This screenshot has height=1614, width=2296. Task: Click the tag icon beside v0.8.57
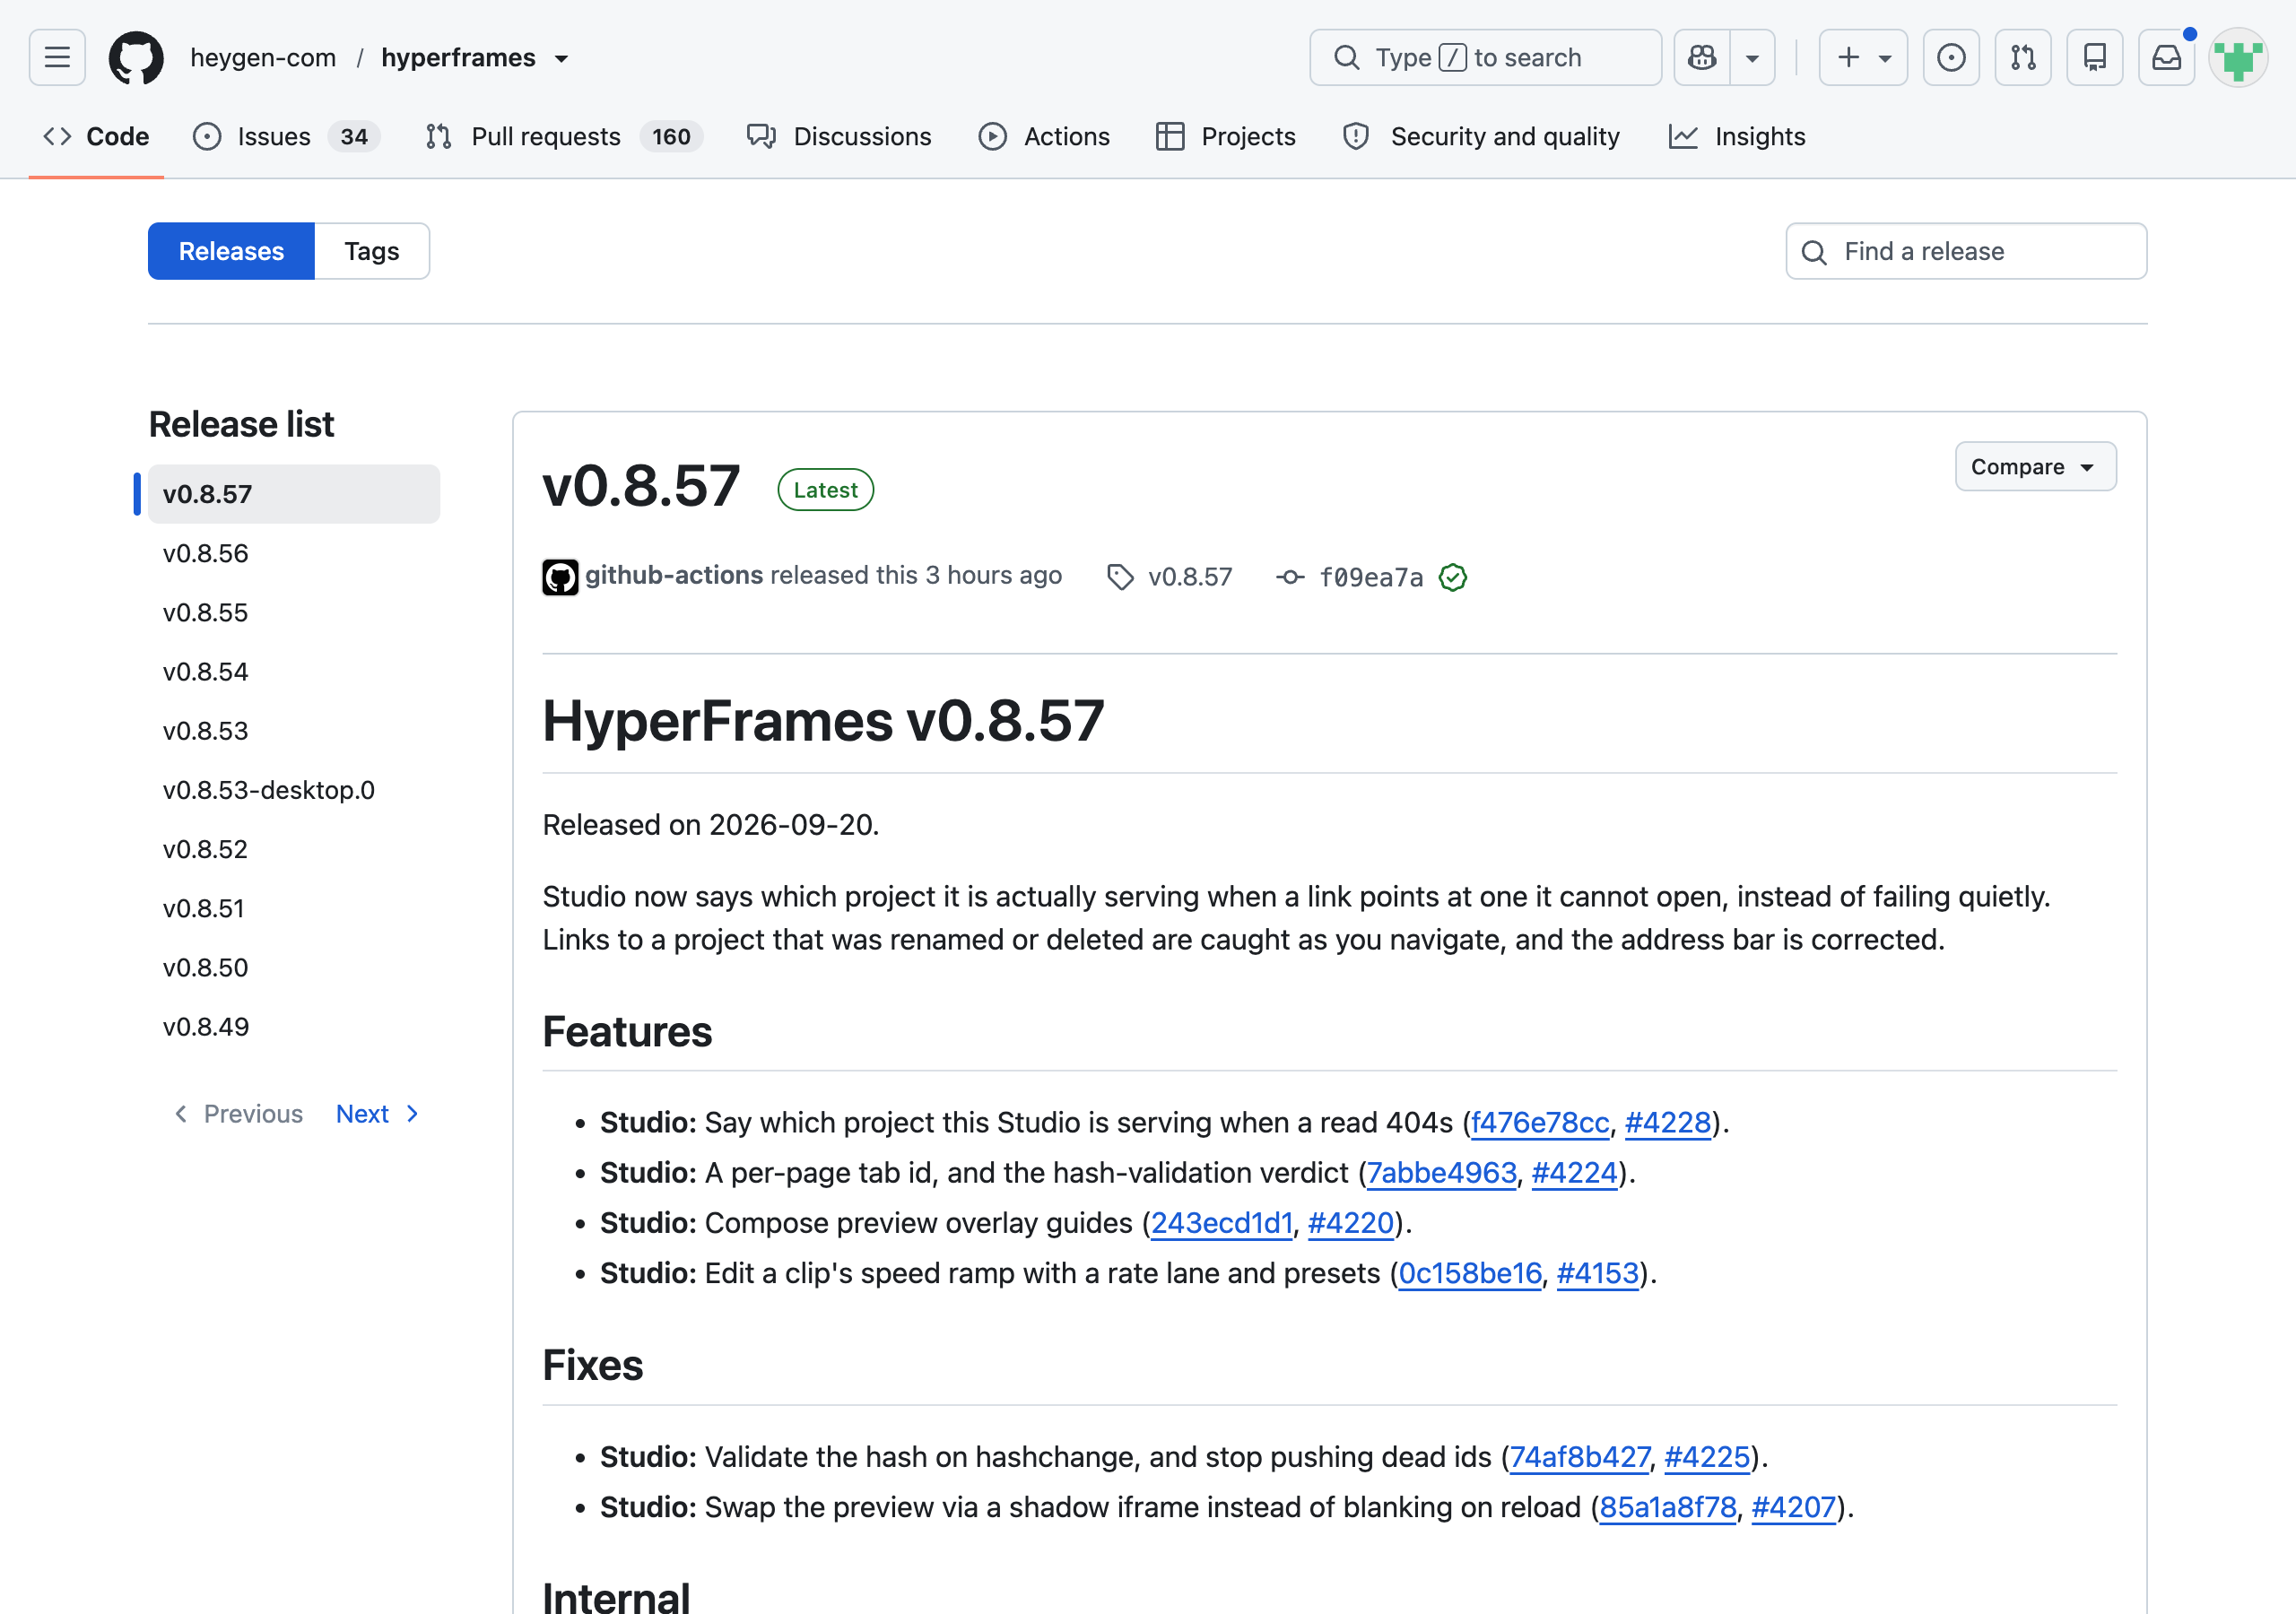pos(1120,577)
